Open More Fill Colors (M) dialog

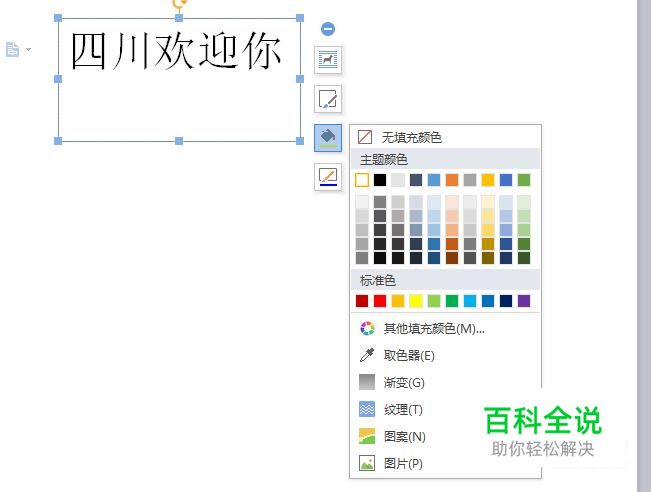[x=445, y=329]
